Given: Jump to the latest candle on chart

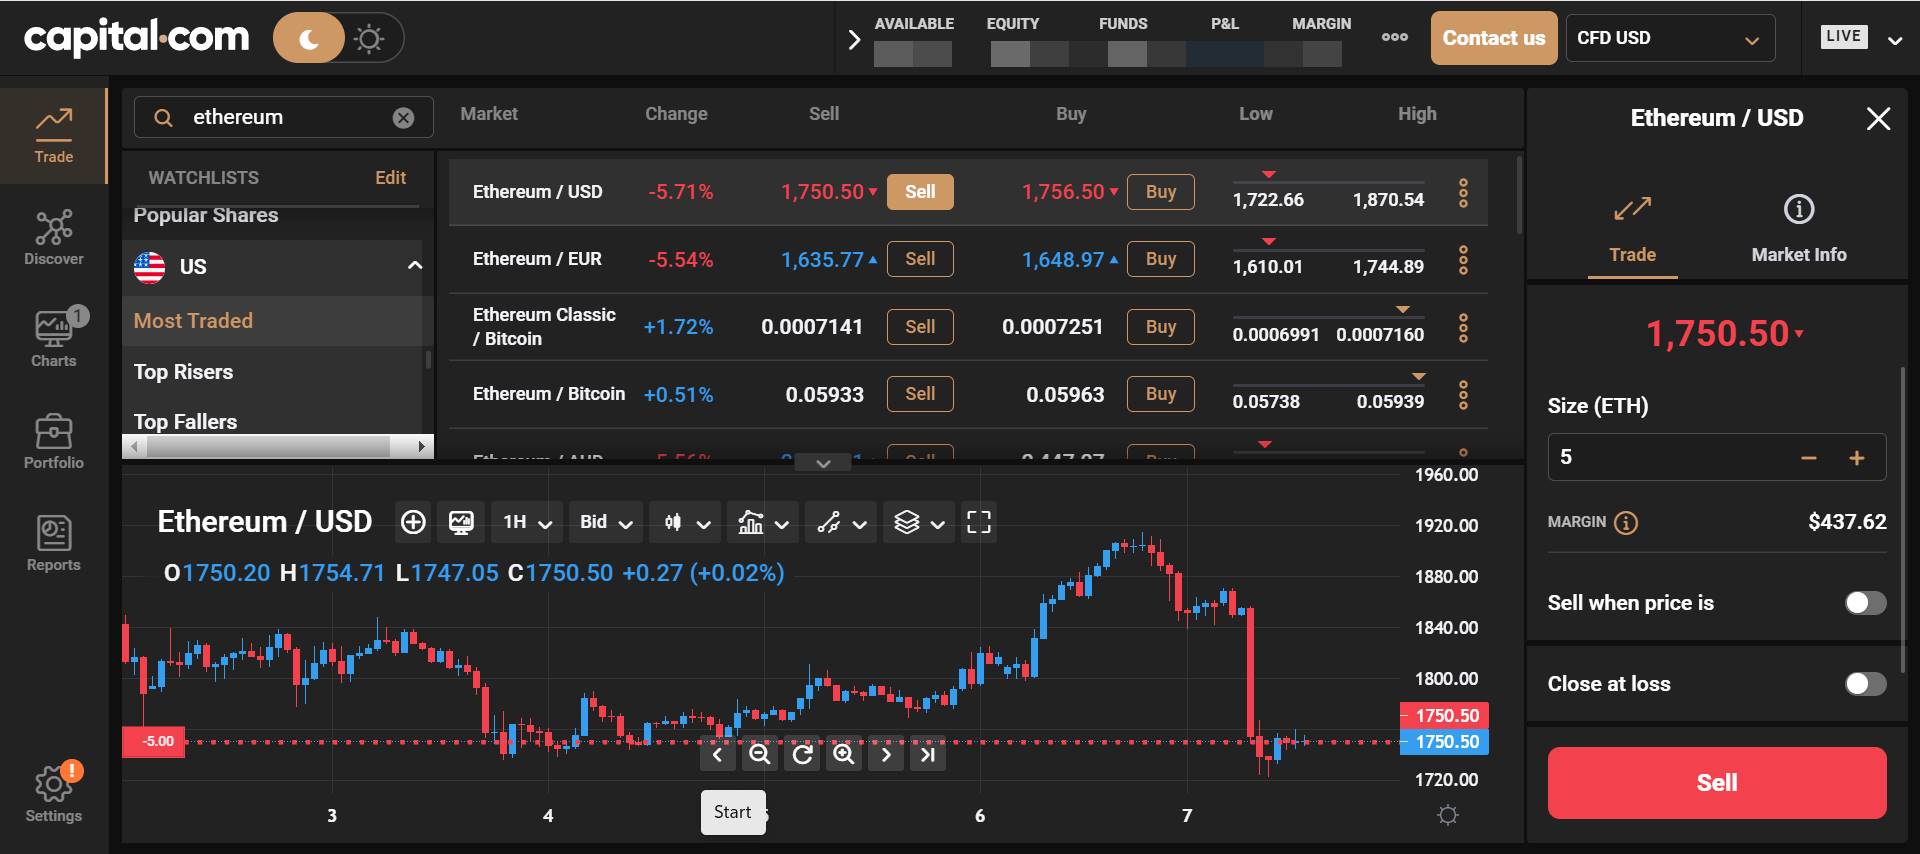Looking at the screenshot, I should (x=928, y=755).
